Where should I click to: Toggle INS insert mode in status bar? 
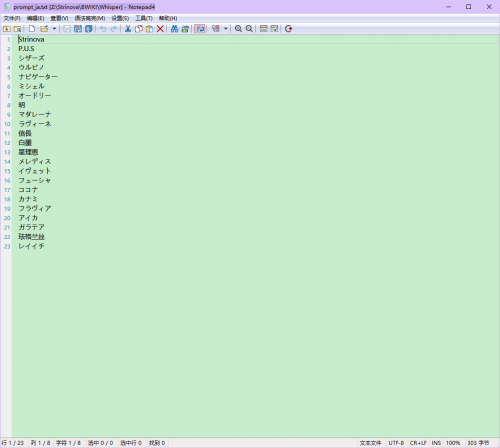(x=436, y=443)
